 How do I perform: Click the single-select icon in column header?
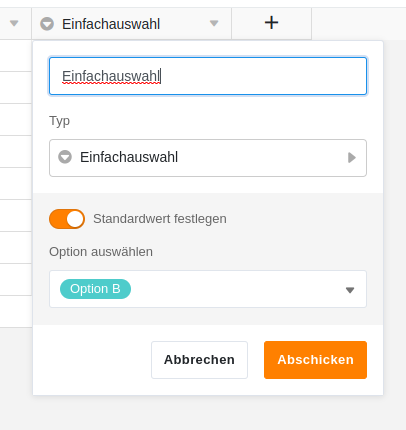pyautogui.click(x=47, y=24)
